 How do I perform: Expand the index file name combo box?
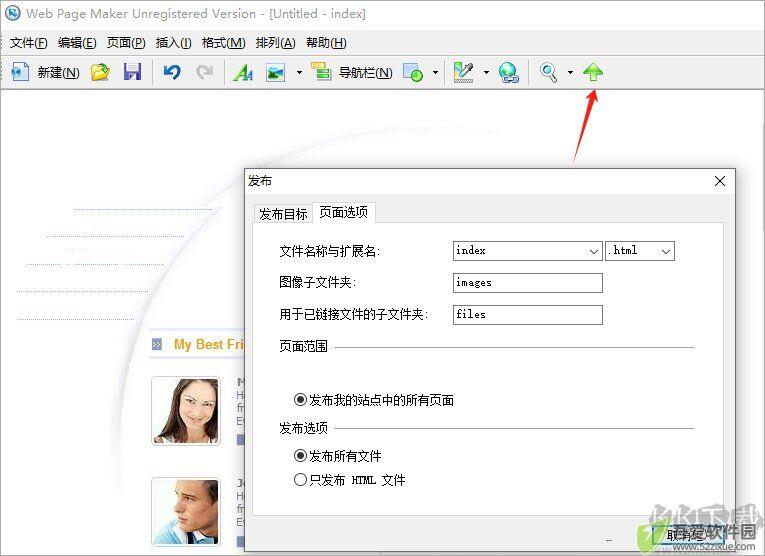tap(593, 251)
